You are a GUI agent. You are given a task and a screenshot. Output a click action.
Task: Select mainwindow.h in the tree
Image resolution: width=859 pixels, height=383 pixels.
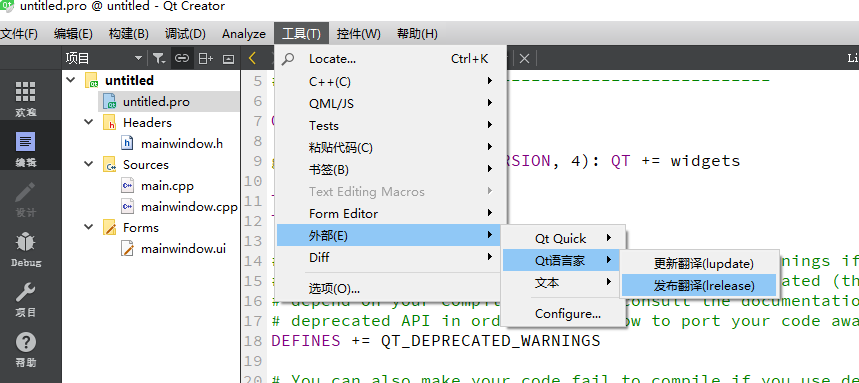tap(182, 144)
